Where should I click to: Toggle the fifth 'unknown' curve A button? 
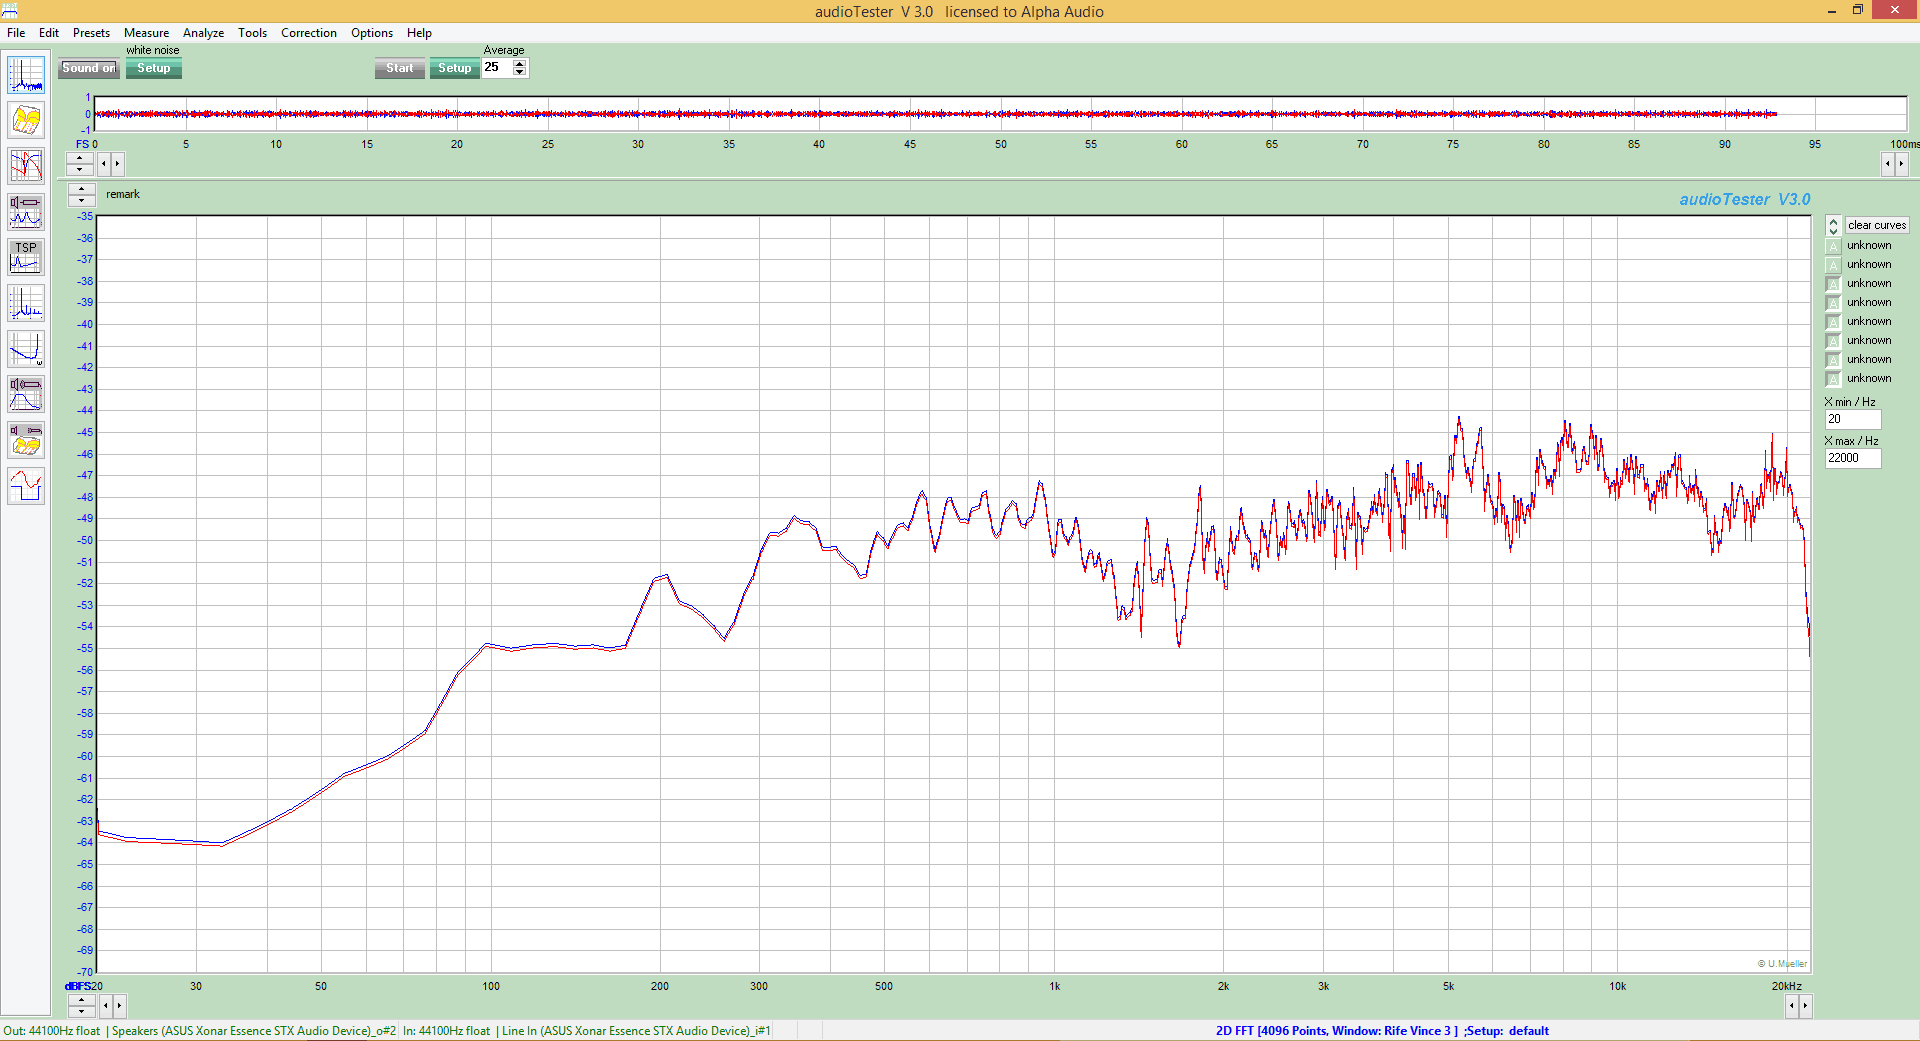pos(1833,322)
